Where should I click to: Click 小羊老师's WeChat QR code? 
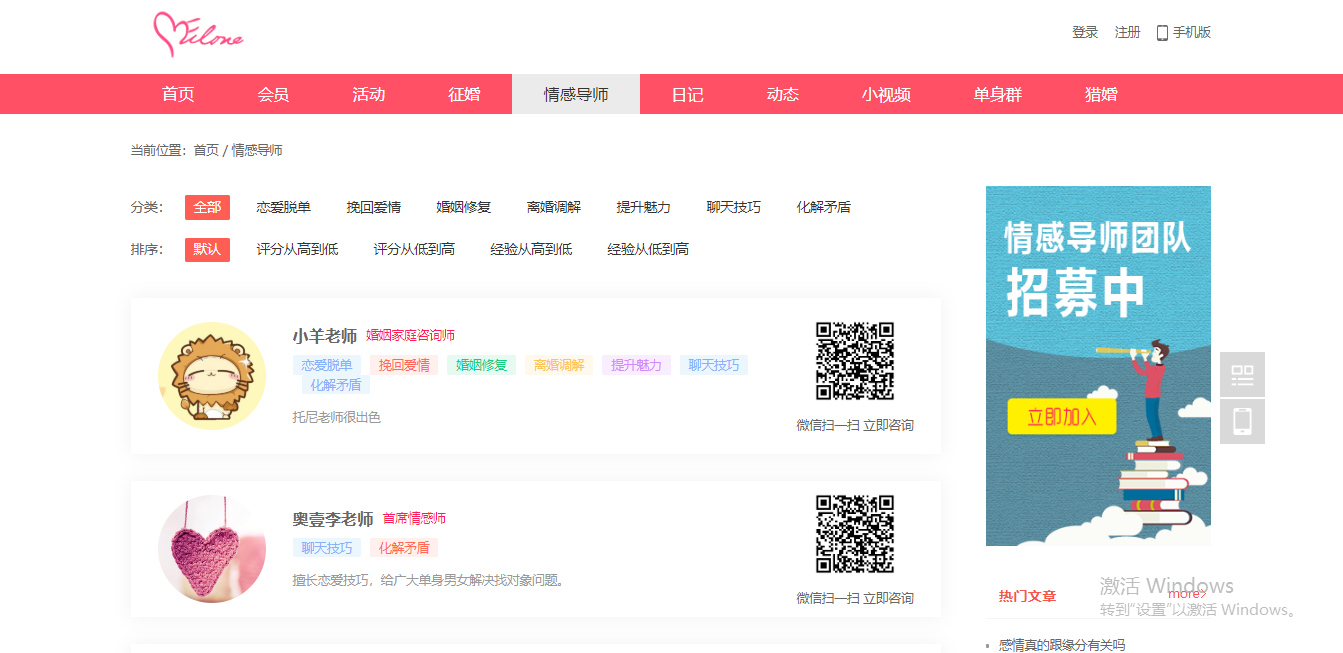[855, 361]
